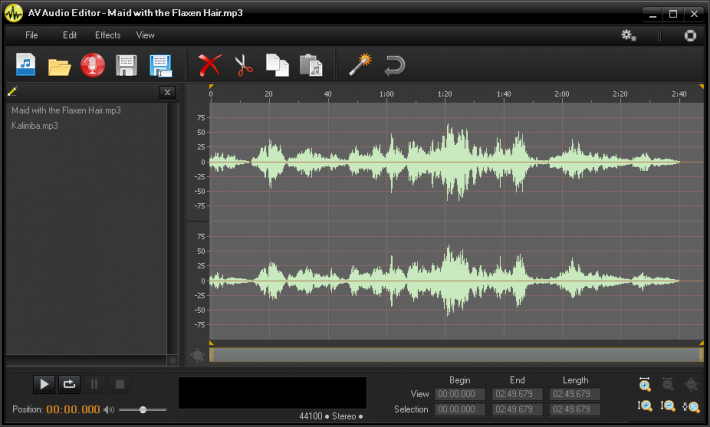Toggle loop playback button
Screen dimensions: 710x427
pyautogui.click(x=69, y=384)
